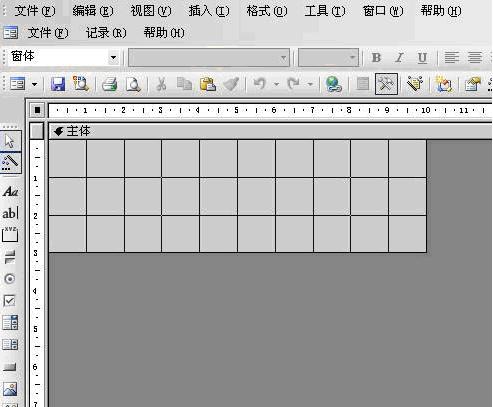Open Print Preview with magnifier page icon
Viewport: 493px width, 407px height.
(133, 84)
